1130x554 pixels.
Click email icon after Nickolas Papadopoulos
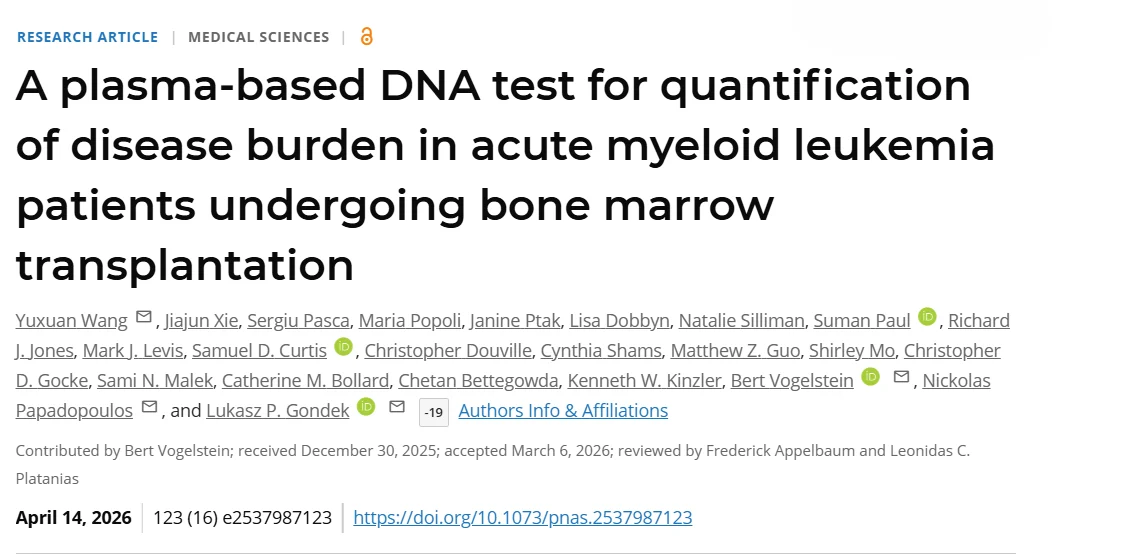point(150,408)
